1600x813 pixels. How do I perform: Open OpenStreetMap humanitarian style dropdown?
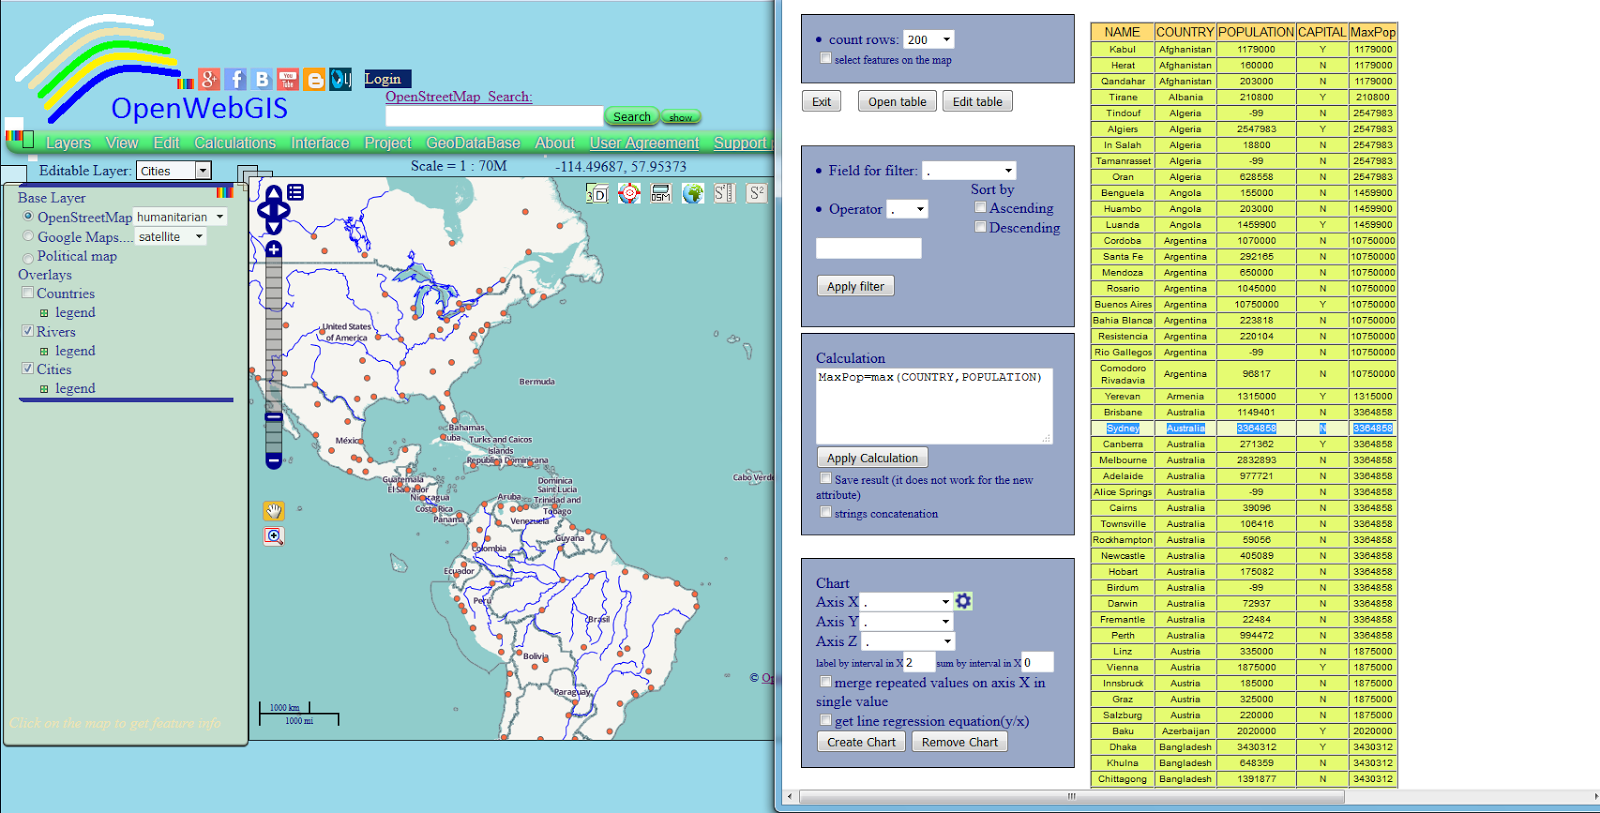tap(181, 217)
